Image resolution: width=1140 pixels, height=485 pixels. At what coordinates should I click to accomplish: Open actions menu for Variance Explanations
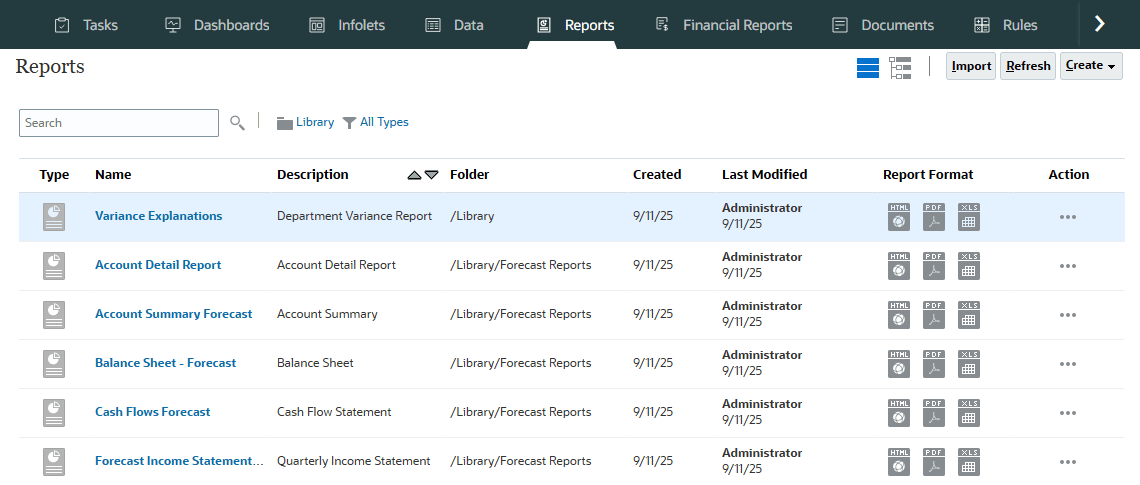tap(1067, 217)
